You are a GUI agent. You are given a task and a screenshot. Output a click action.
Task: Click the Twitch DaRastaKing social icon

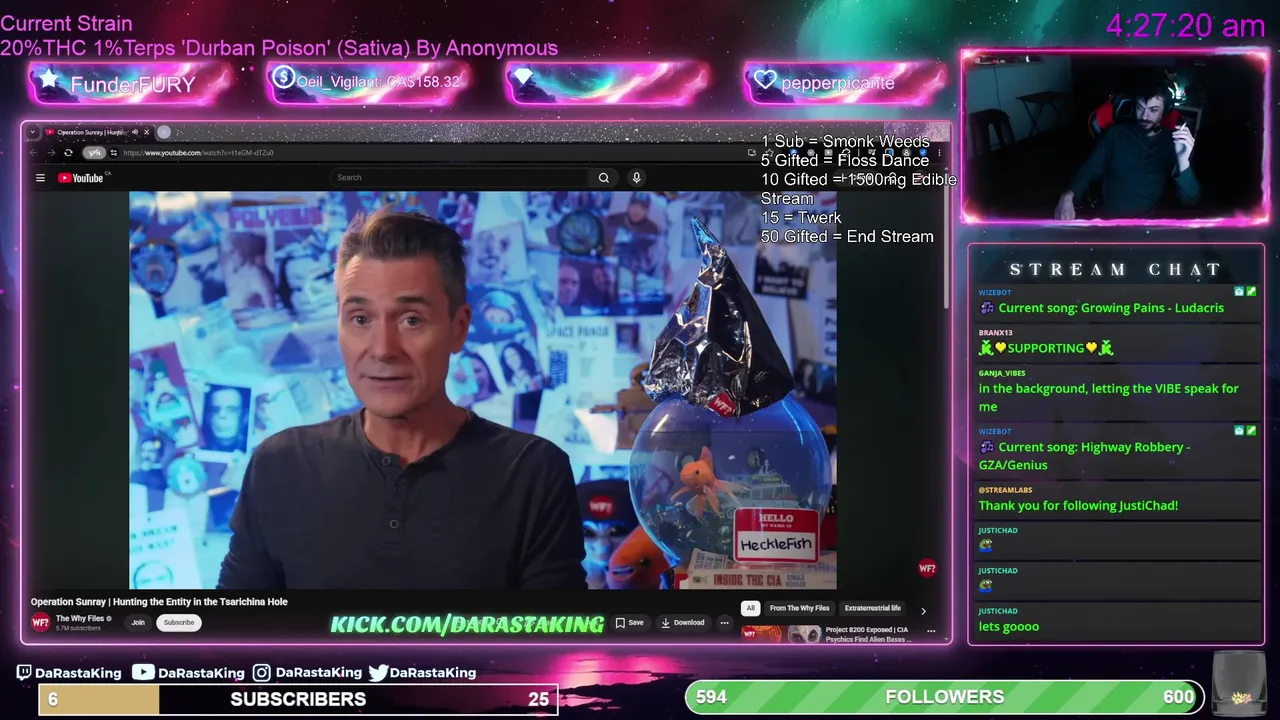pyautogui.click(x=24, y=673)
